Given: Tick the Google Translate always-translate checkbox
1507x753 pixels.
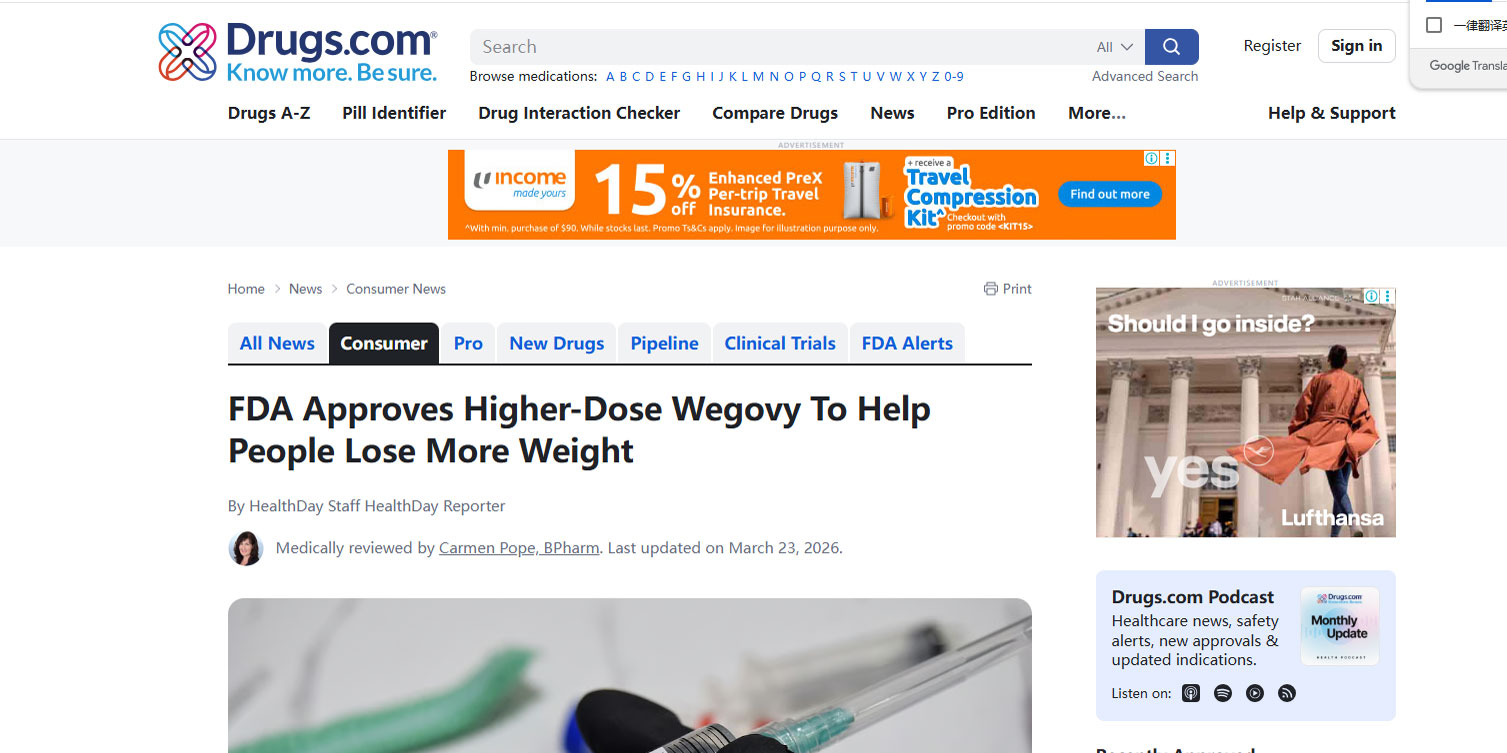Looking at the screenshot, I should coord(1434,25).
